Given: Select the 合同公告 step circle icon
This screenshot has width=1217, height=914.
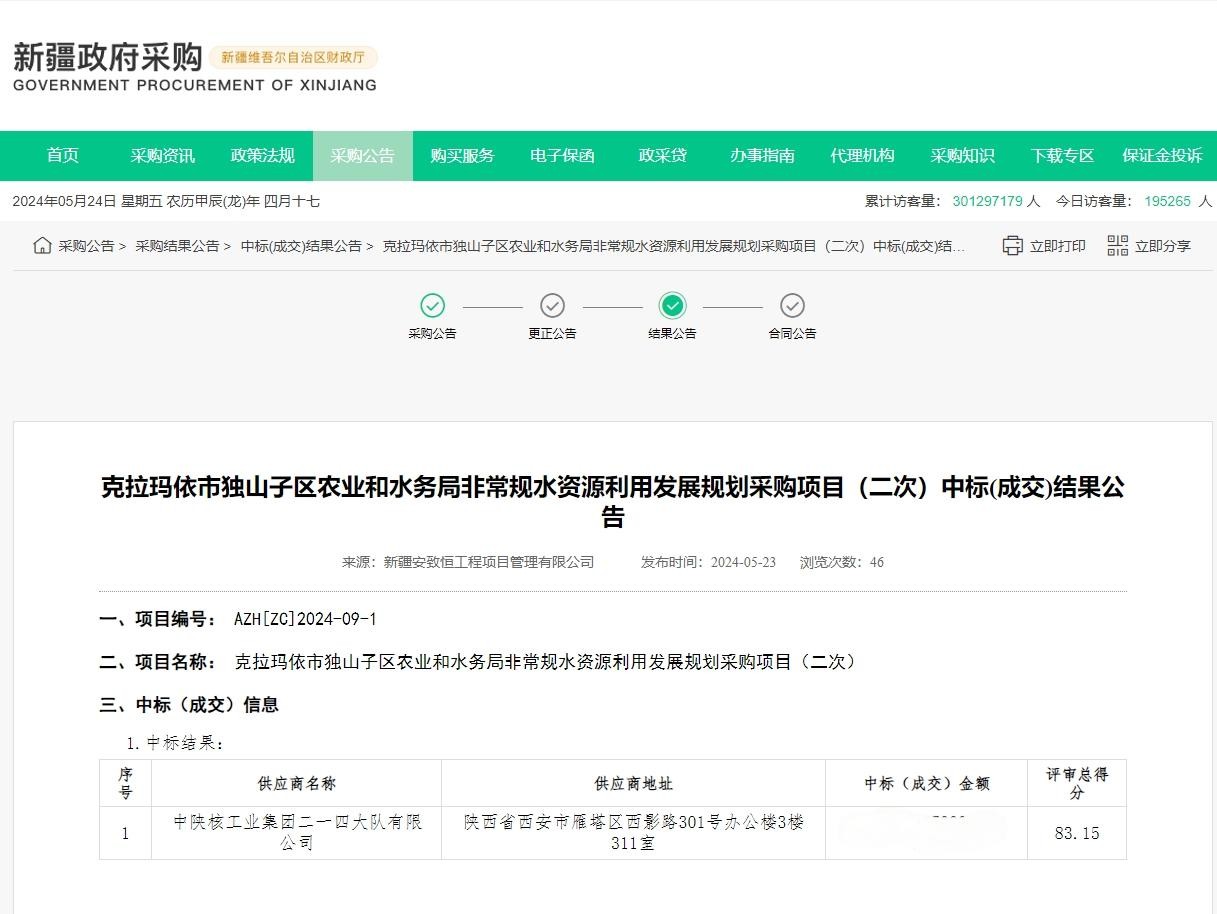Looking at the screenshot, I should 792,306.
